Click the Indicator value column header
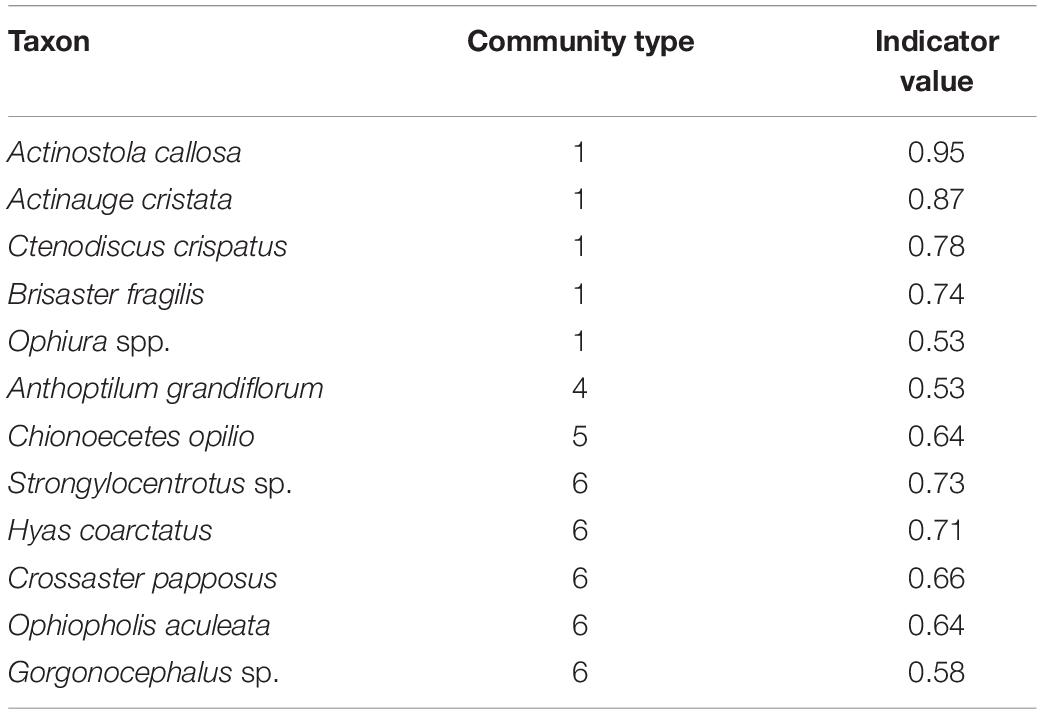The width and height of the screenshot is (1042, 714). click(936, 61)
